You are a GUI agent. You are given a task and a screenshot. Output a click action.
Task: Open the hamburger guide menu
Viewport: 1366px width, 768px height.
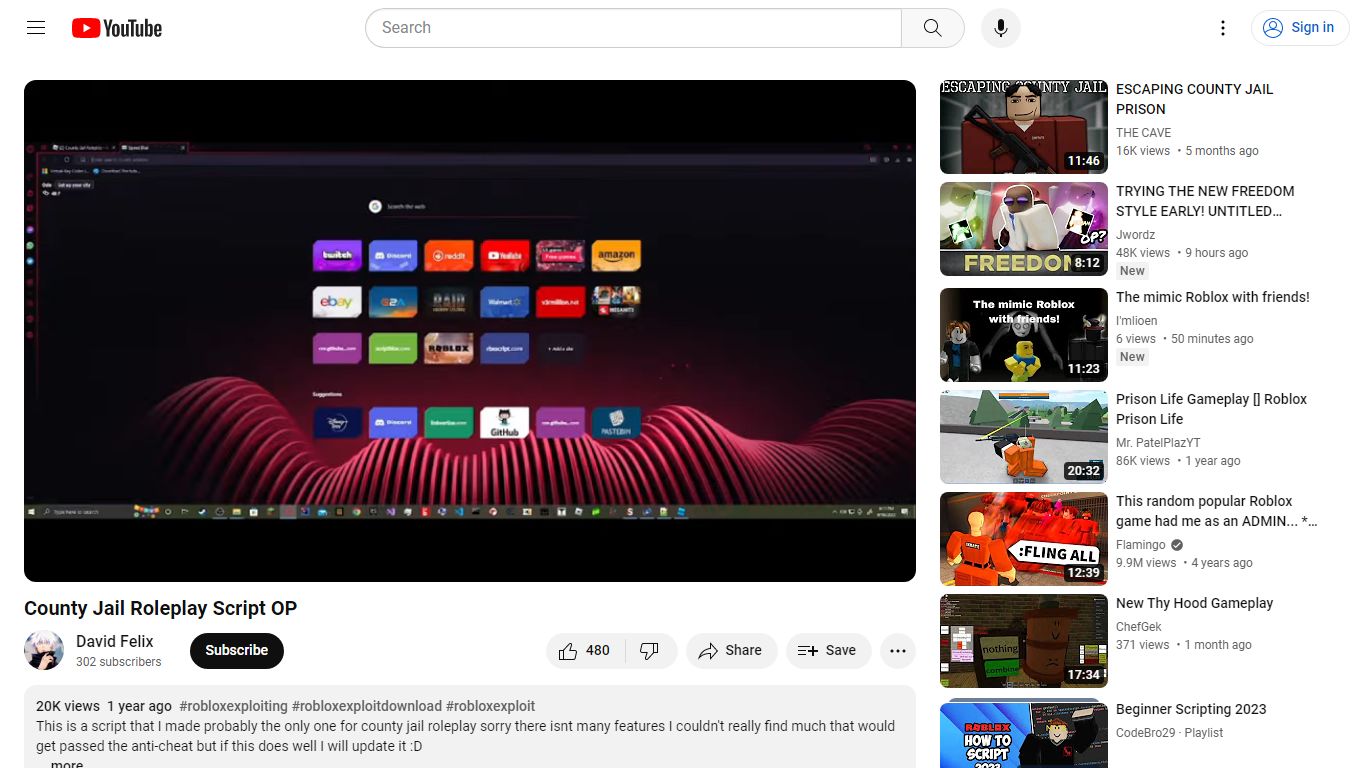[x=36, y=28]
